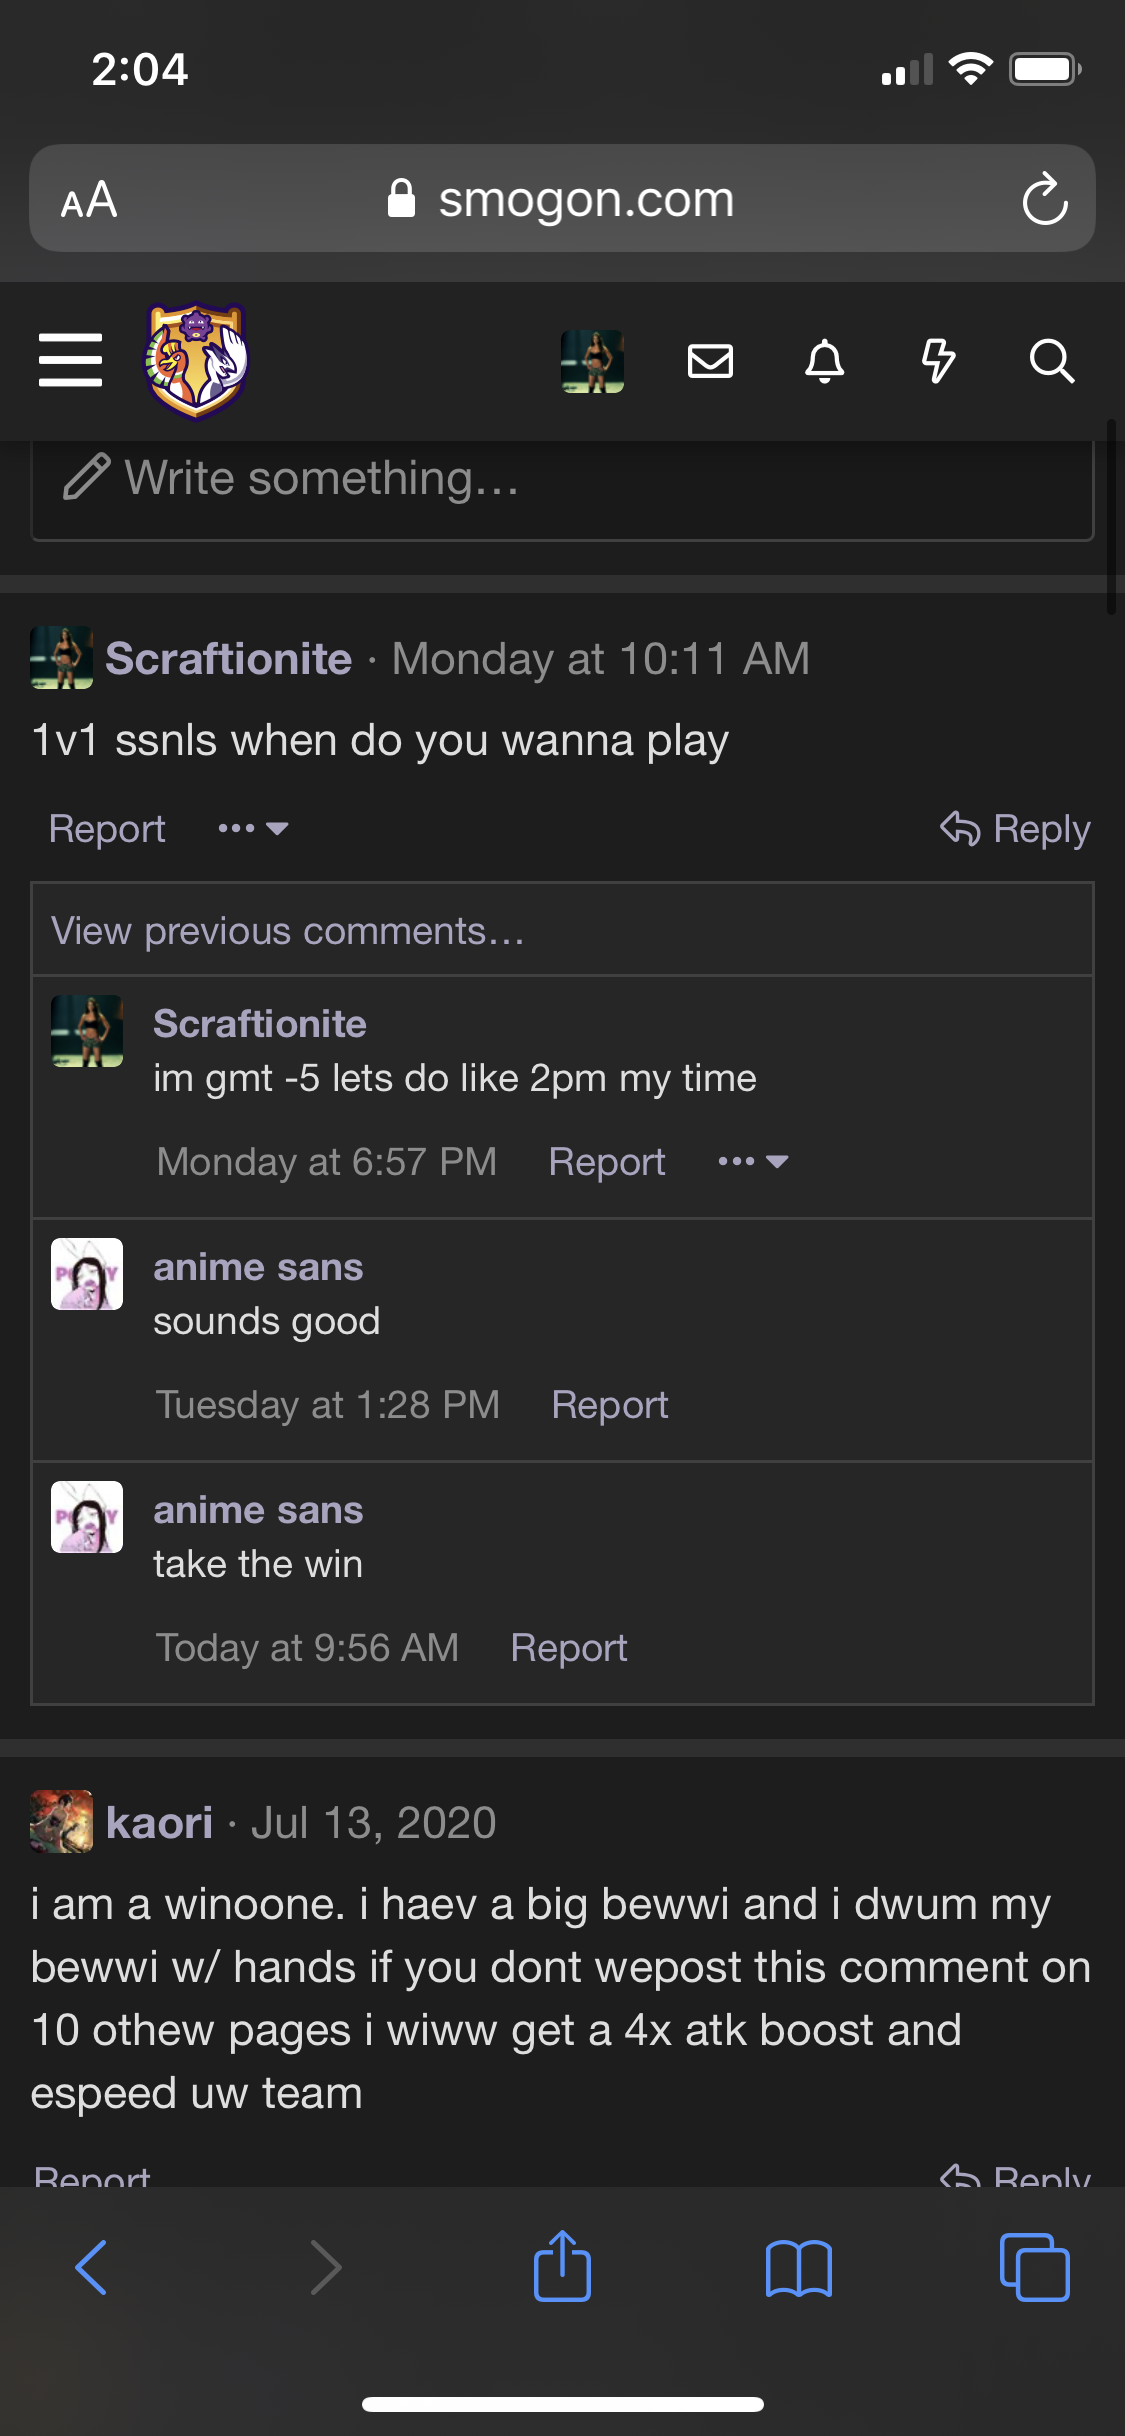Open the AA reader text-size menu
The height and width of the screenshot is (2436, 1125).
89,199
